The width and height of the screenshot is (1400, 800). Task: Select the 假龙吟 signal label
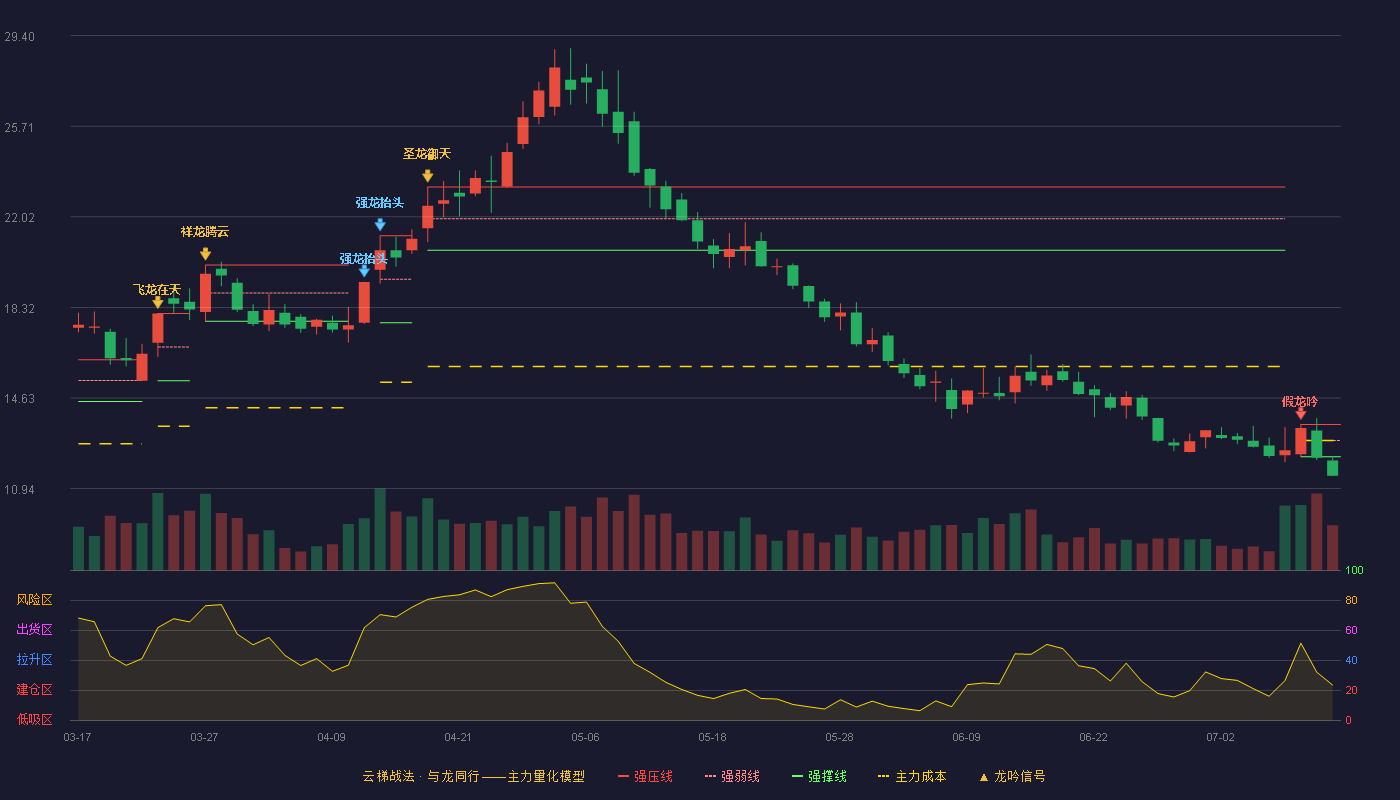point(1300,402)
